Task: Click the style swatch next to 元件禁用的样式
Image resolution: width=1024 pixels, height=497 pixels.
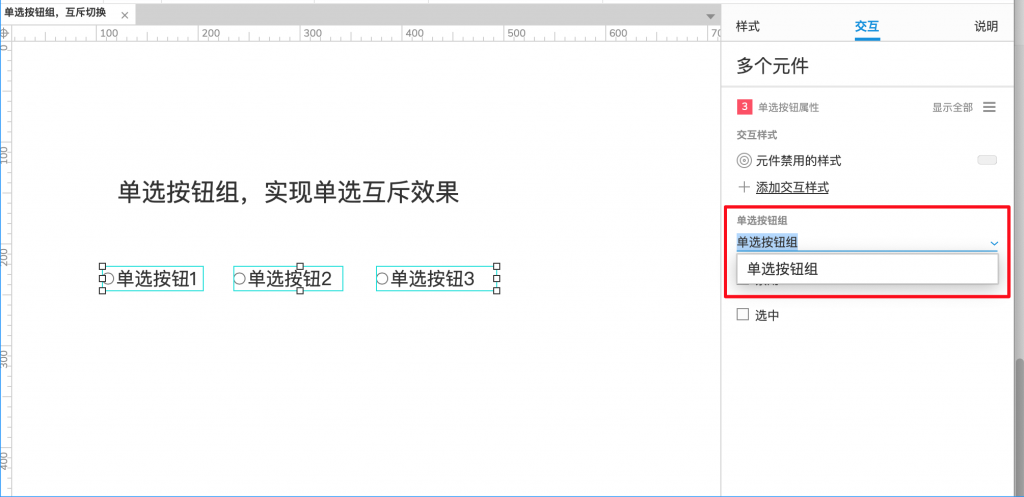Action: [x=986, y=160]
